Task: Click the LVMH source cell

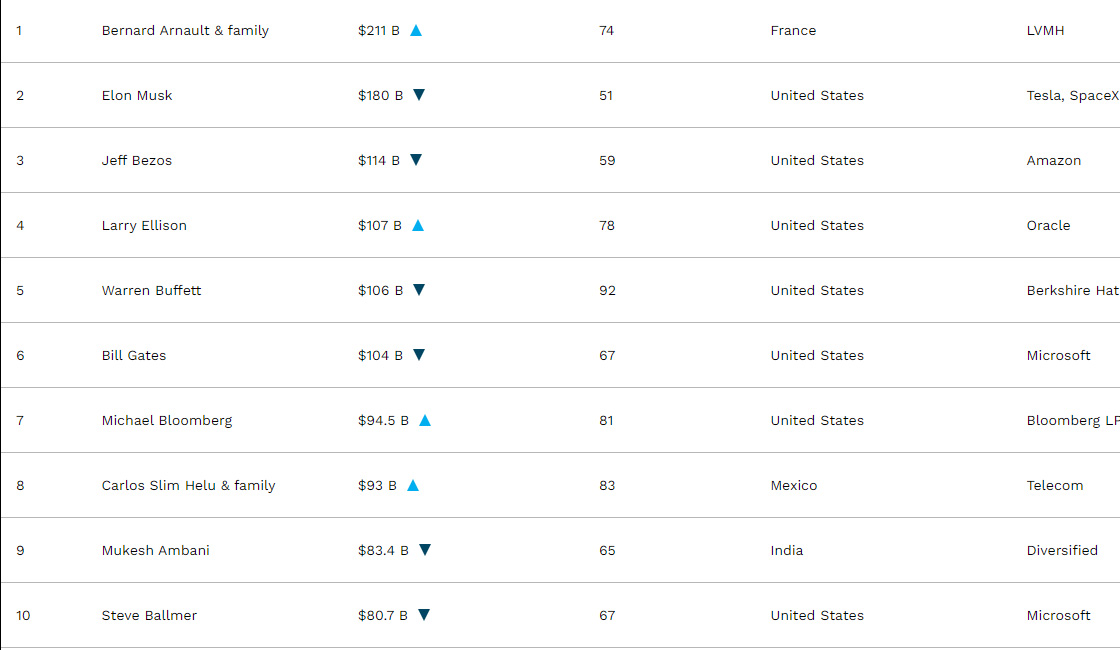Action: tap(1045, 31)
